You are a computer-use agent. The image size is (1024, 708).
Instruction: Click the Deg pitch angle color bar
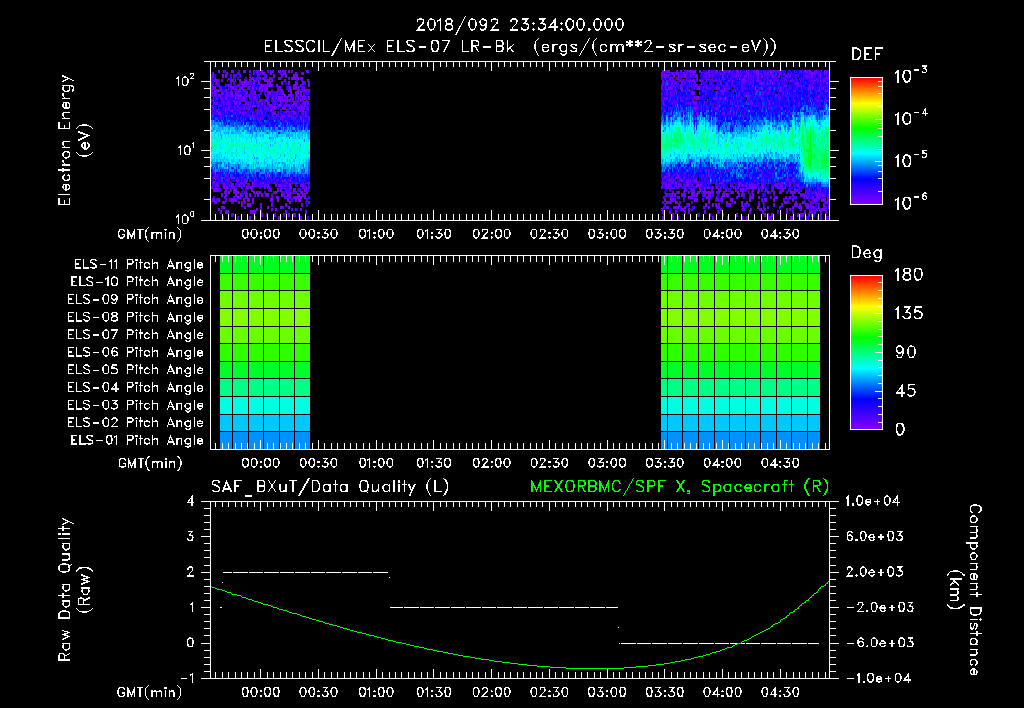pyautogui.click(x=866, y=352)
